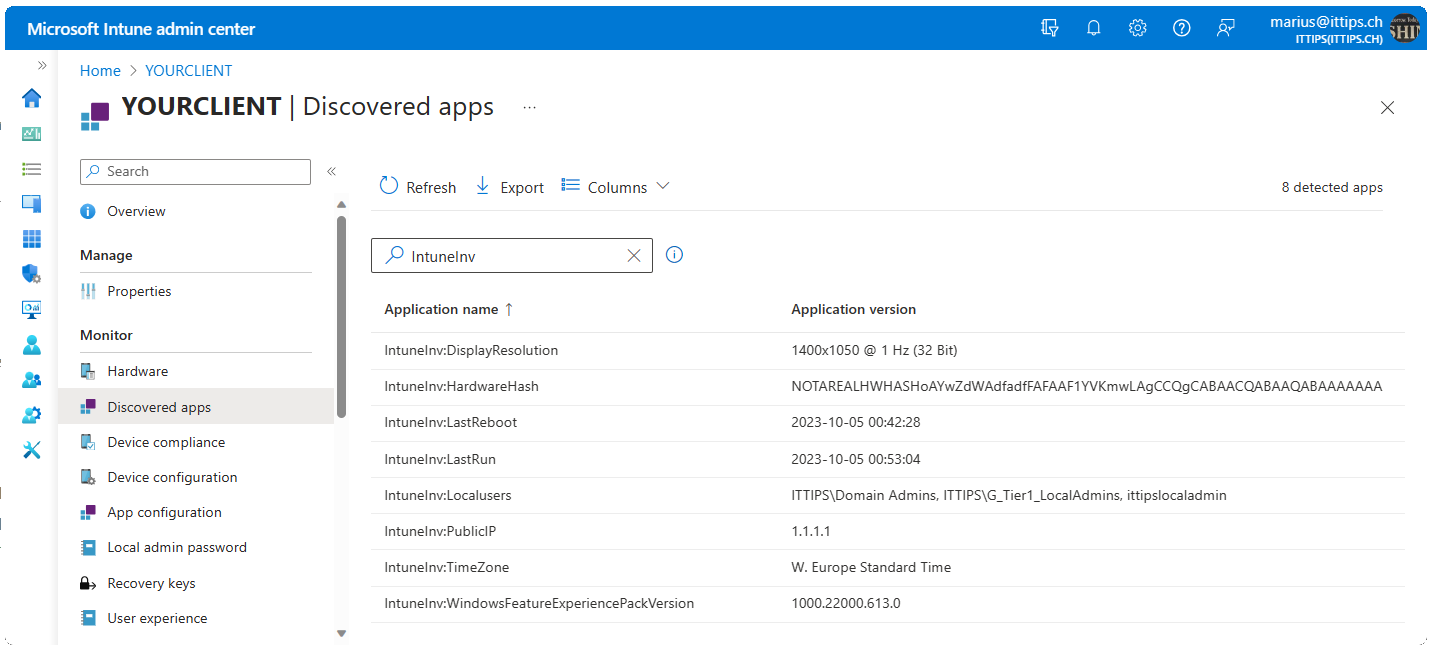Click the W. Europe Standard Time value
Image resolution: width=1431 pixels, height=648 pixels.
coord(871,567)
